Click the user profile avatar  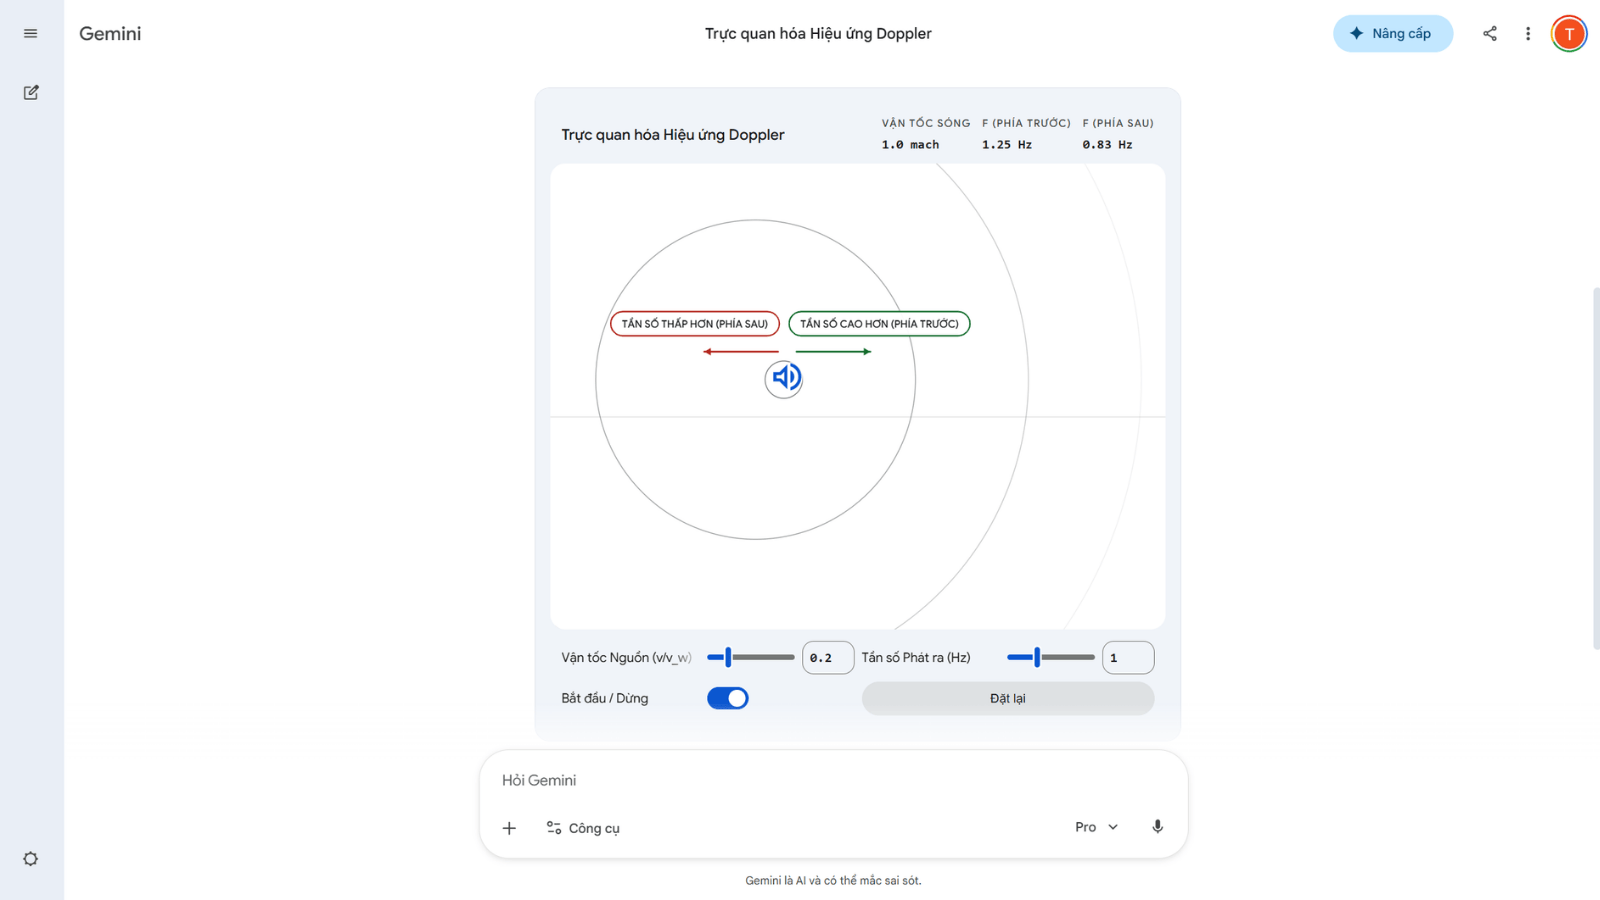click(1569, 33)
